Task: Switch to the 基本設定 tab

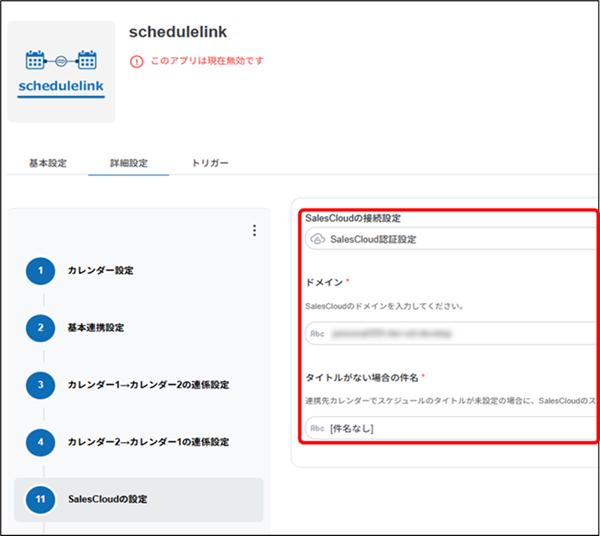Action: pyautogui.click(x=48, y=163)
